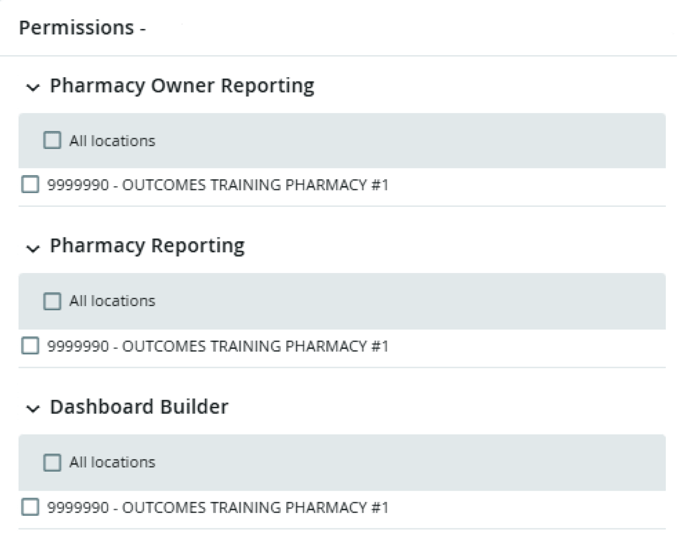Collapse the Pharmacy Owner Reporting chevron
This screenshot has height=536, width=688.
click(x=35, y=87)
